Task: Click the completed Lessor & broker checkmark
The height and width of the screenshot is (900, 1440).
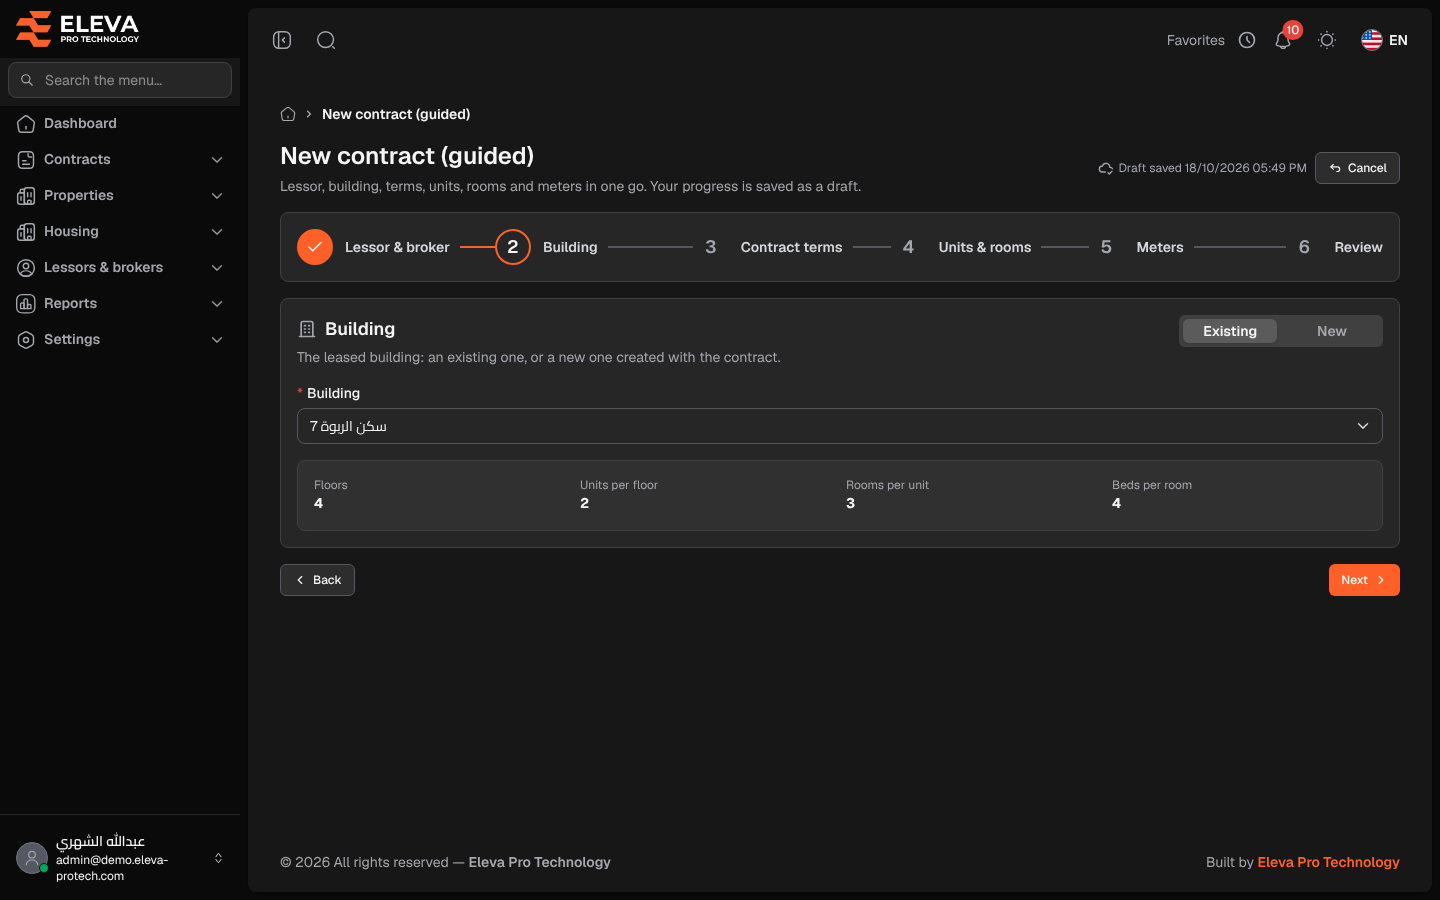Action: pyautogui.click(x=315, y=247)
